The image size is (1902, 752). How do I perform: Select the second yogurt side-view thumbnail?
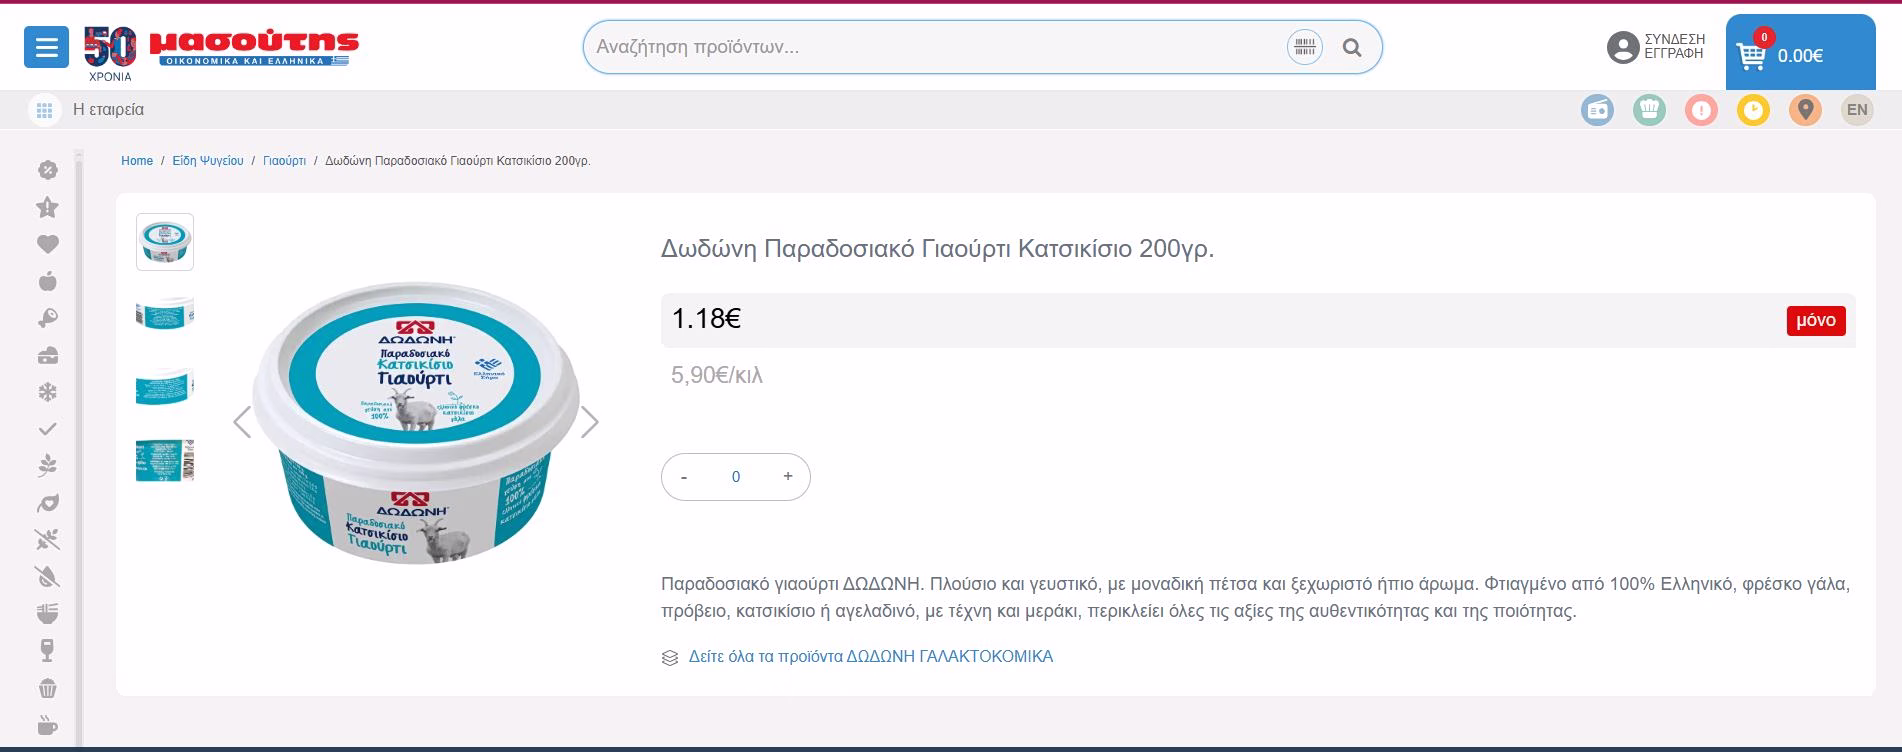tap(165, 314)
